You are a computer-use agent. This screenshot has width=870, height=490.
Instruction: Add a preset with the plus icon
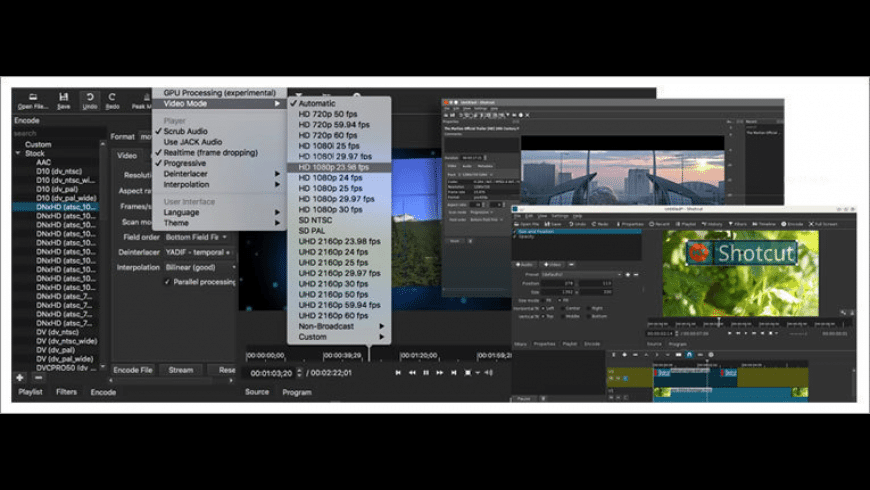[x=20, y=377]
